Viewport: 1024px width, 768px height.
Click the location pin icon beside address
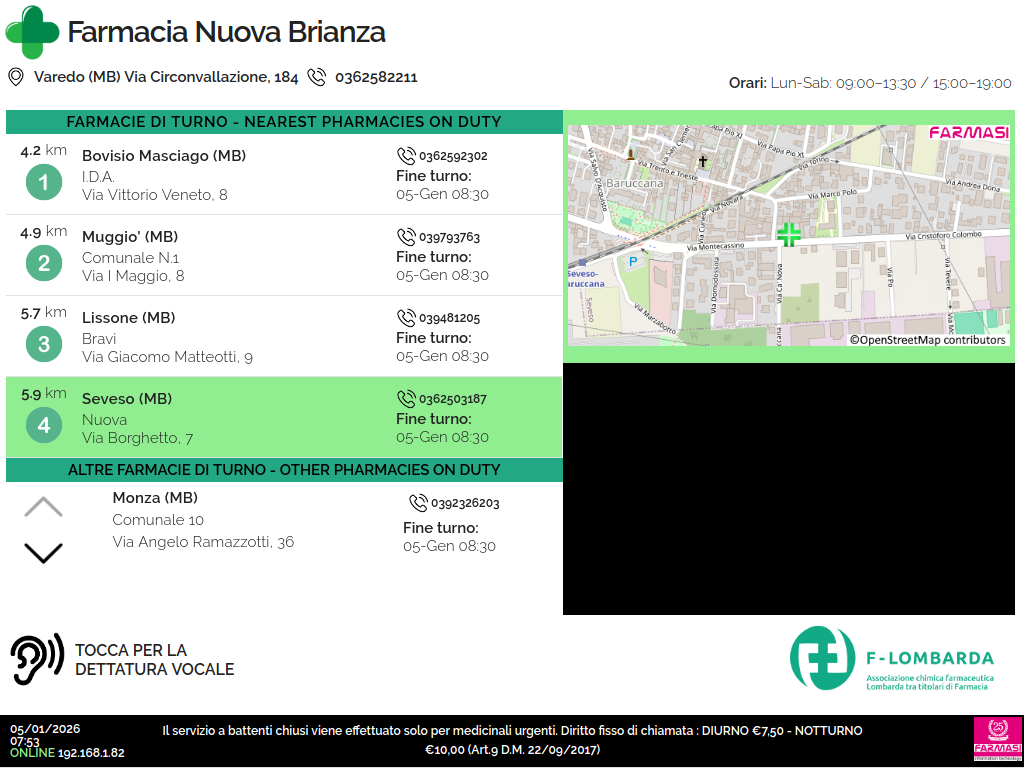pyautogui.click(x=16, y=77)
